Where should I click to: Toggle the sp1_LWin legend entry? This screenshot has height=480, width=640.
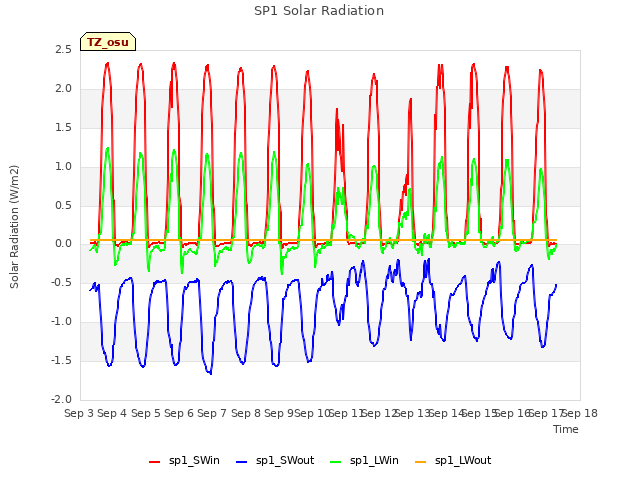(364, 461)
